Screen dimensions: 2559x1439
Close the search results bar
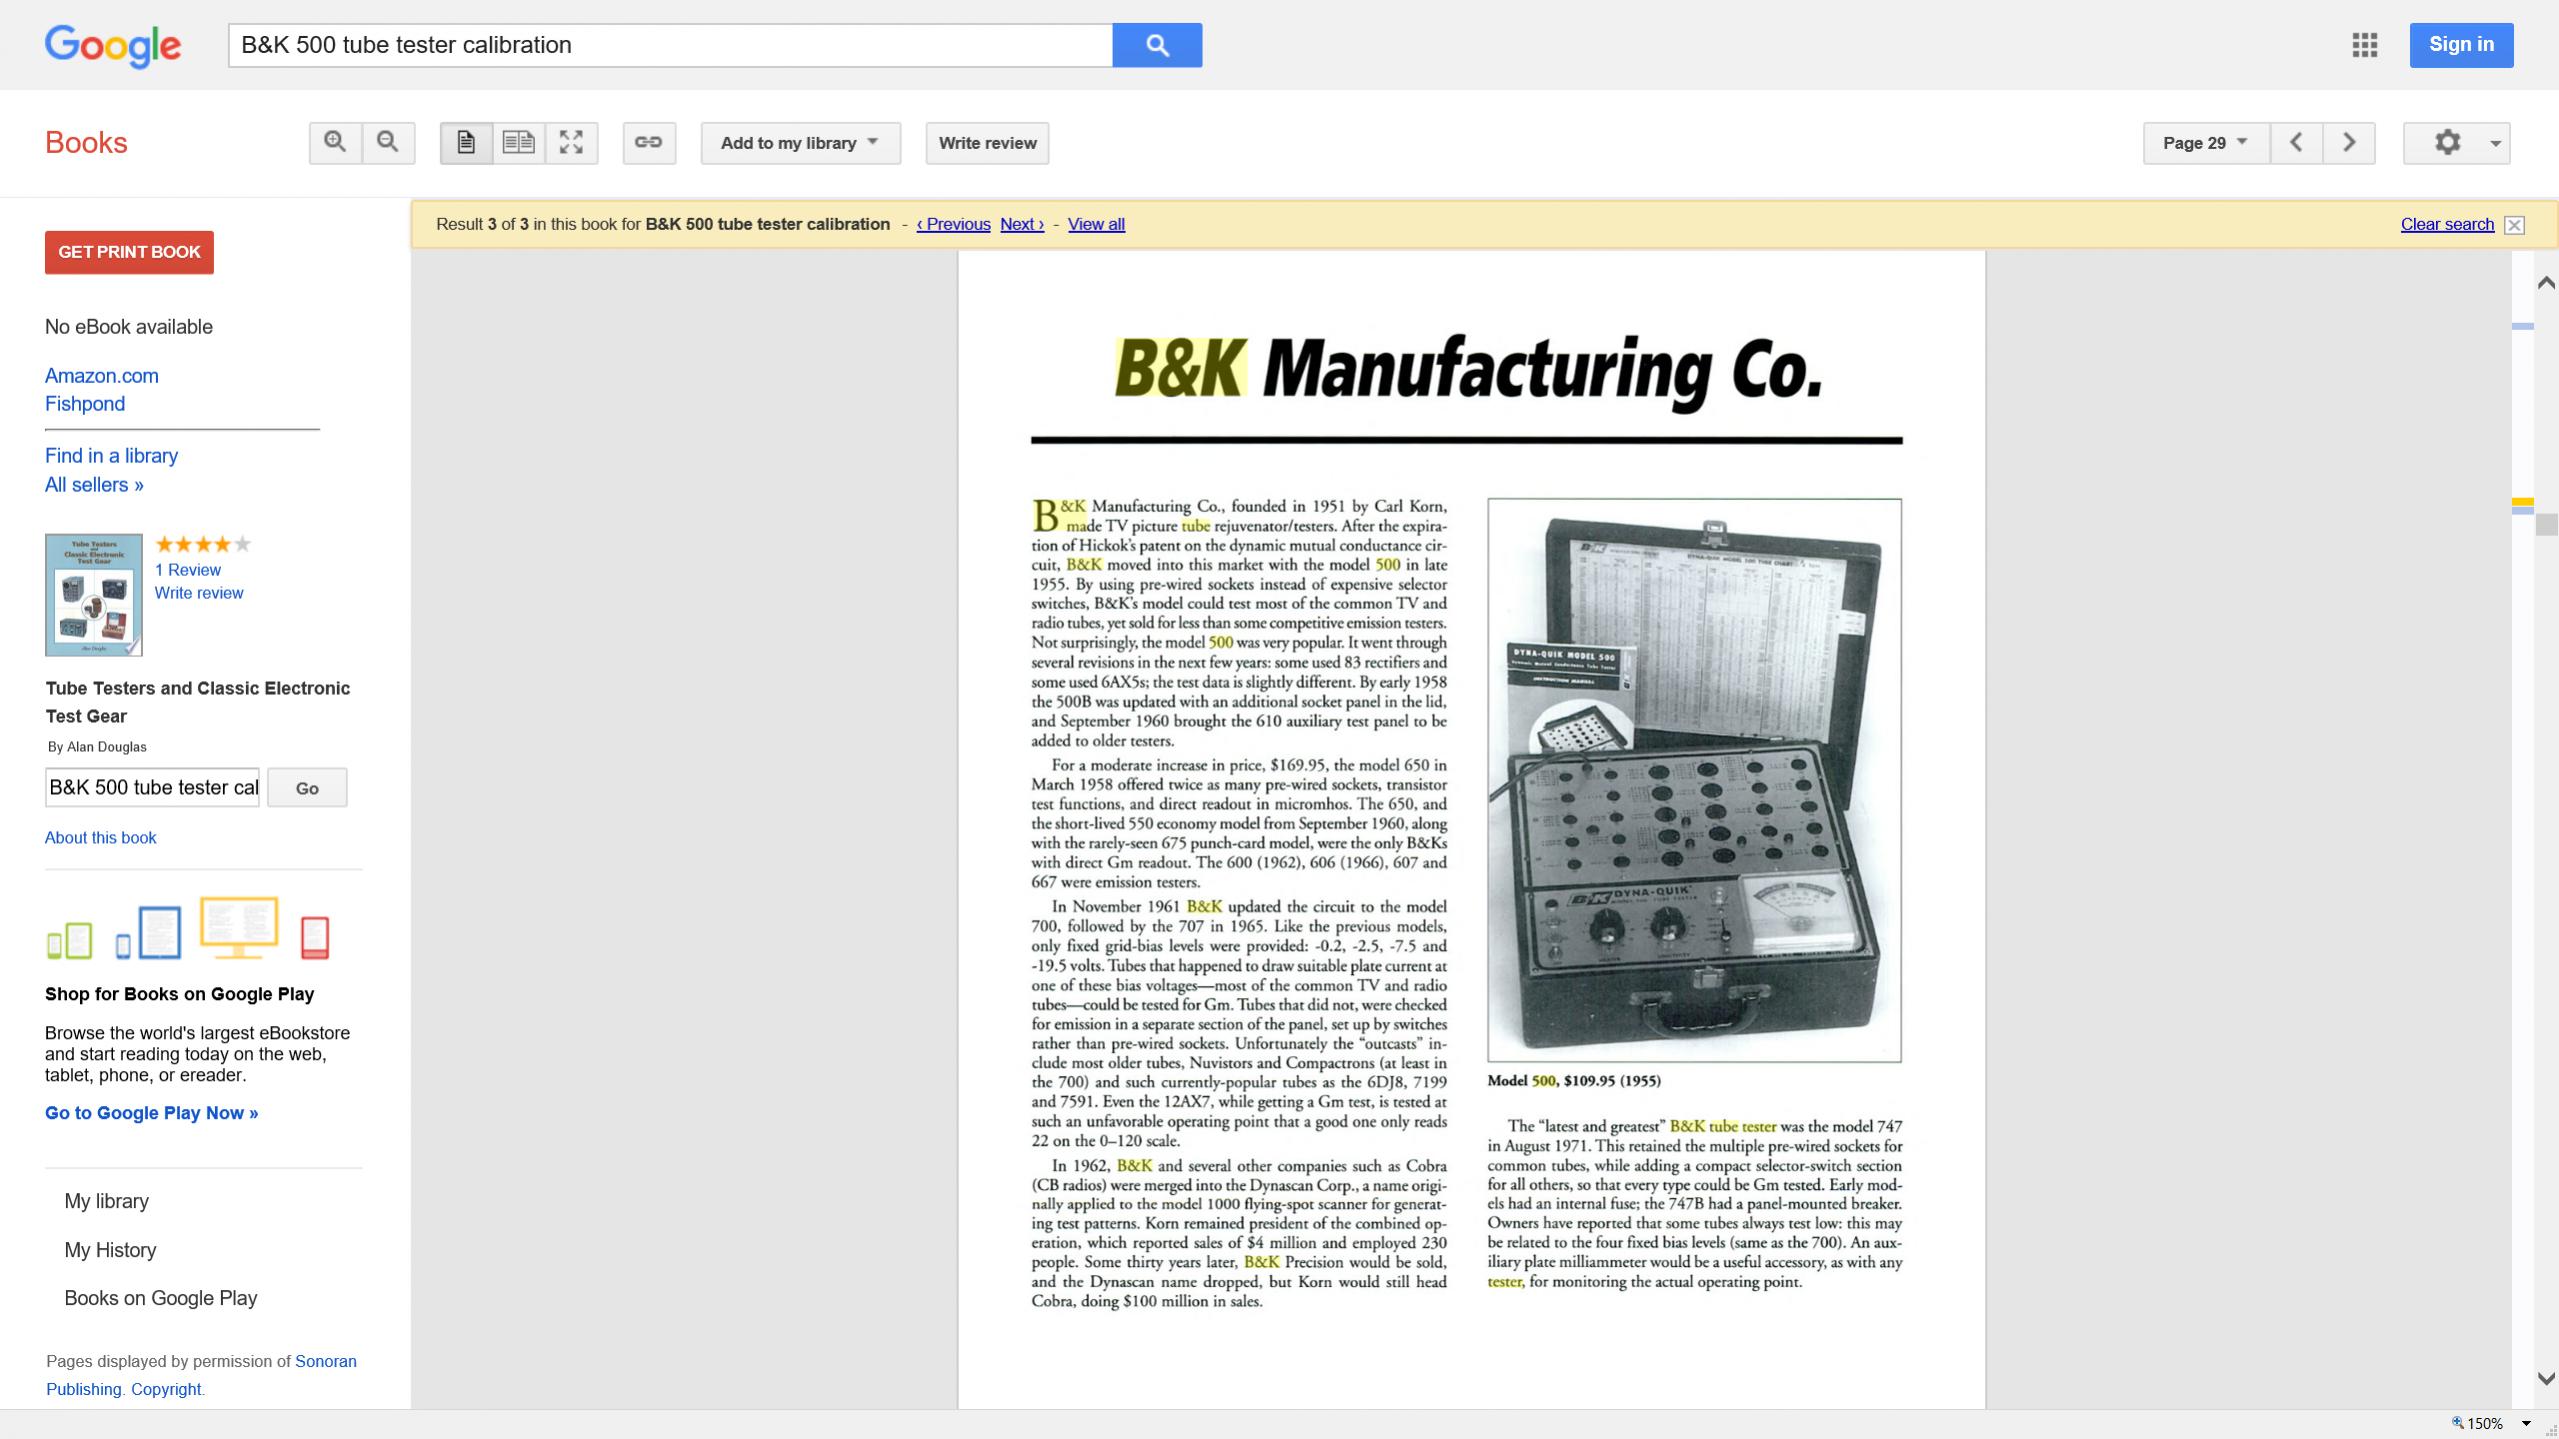2514,225
